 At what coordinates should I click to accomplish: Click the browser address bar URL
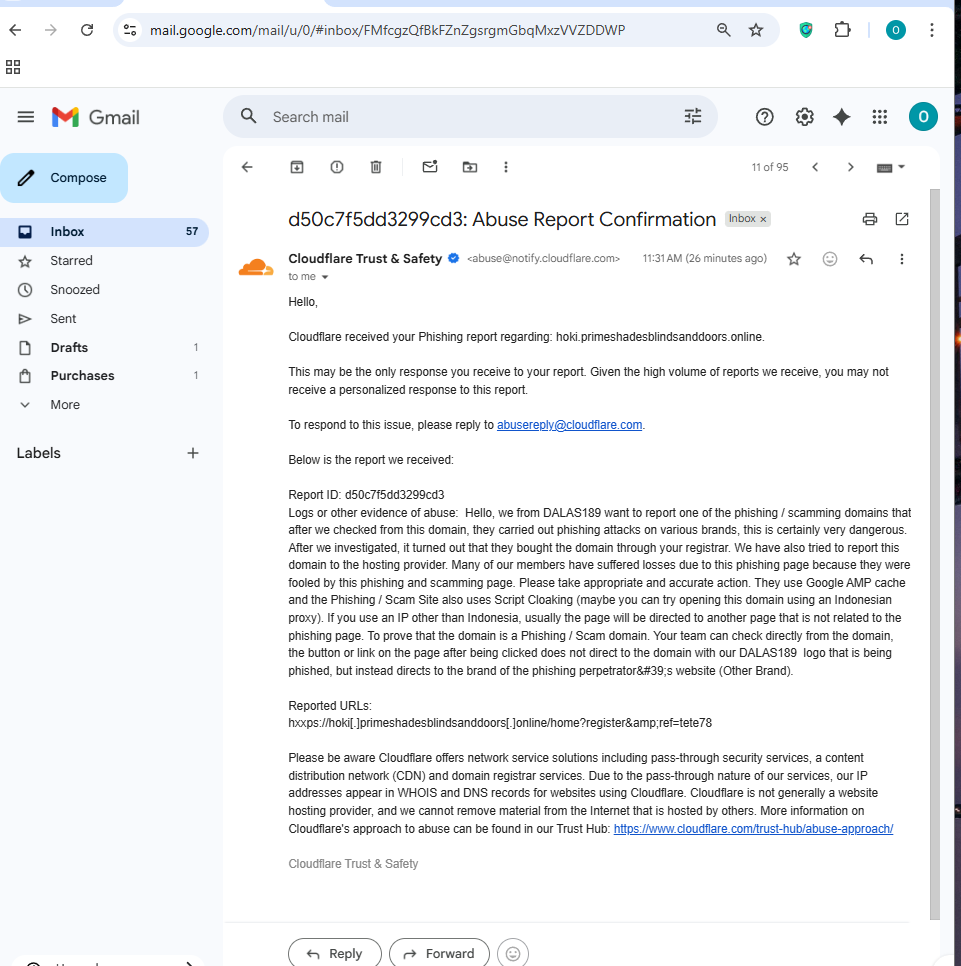[387, 30]
